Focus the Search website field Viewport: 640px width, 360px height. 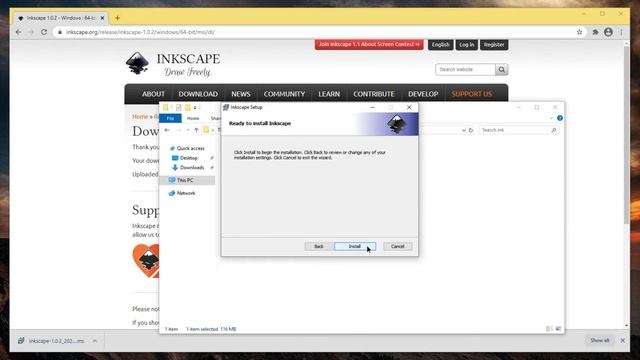(465, 70)
